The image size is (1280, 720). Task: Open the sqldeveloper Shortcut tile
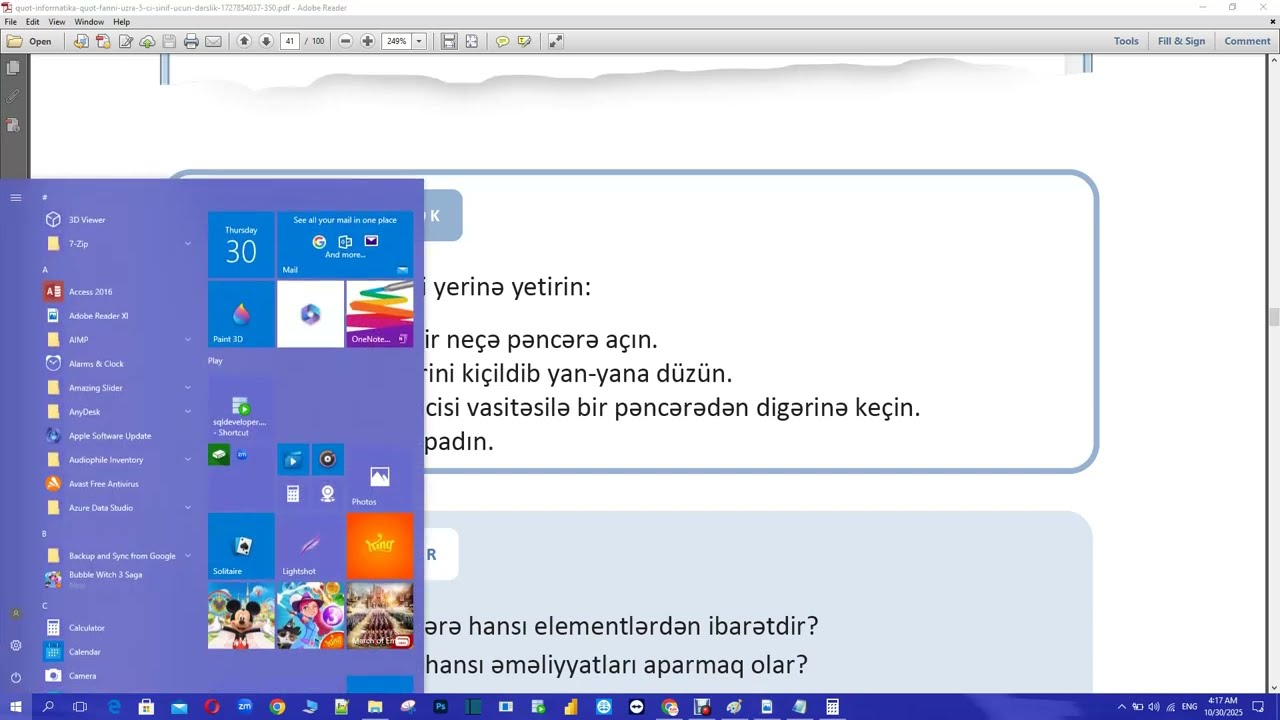[241, 409]
